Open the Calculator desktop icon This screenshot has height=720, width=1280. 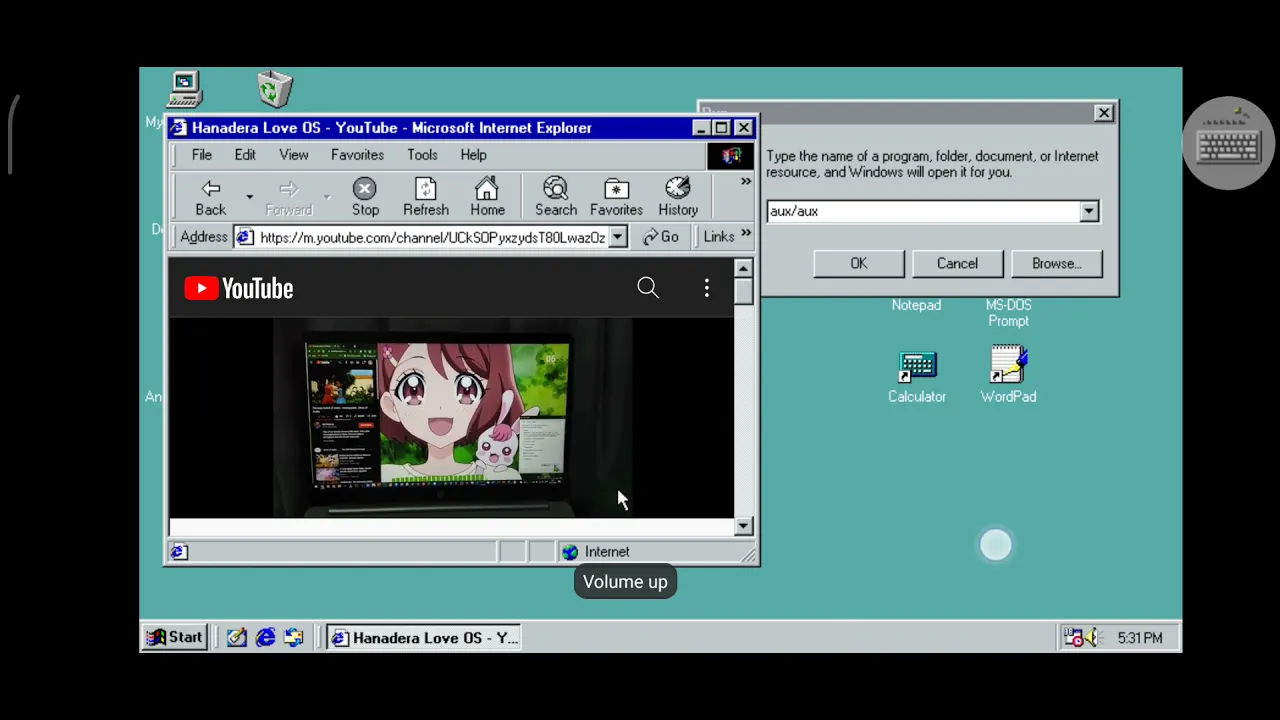(917, 377)
